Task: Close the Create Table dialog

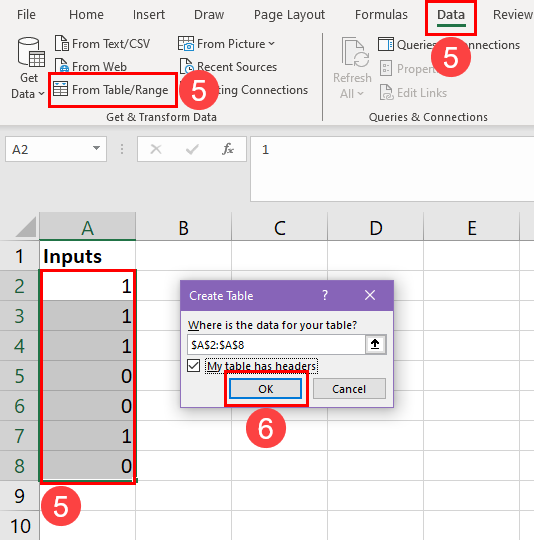Action: (x=370, y=295)
